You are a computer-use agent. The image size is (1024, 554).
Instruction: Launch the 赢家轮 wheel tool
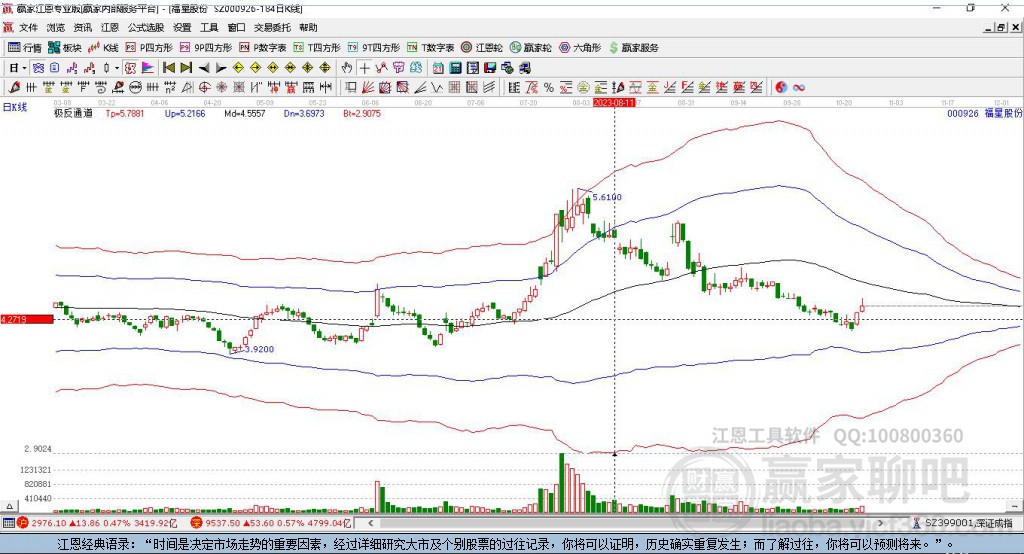pos(531,48)
